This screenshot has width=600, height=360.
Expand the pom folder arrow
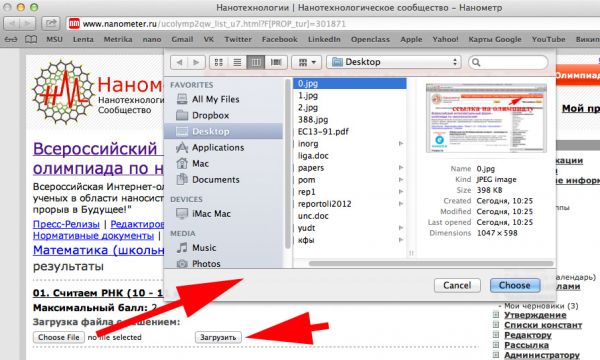coord(401,180)
